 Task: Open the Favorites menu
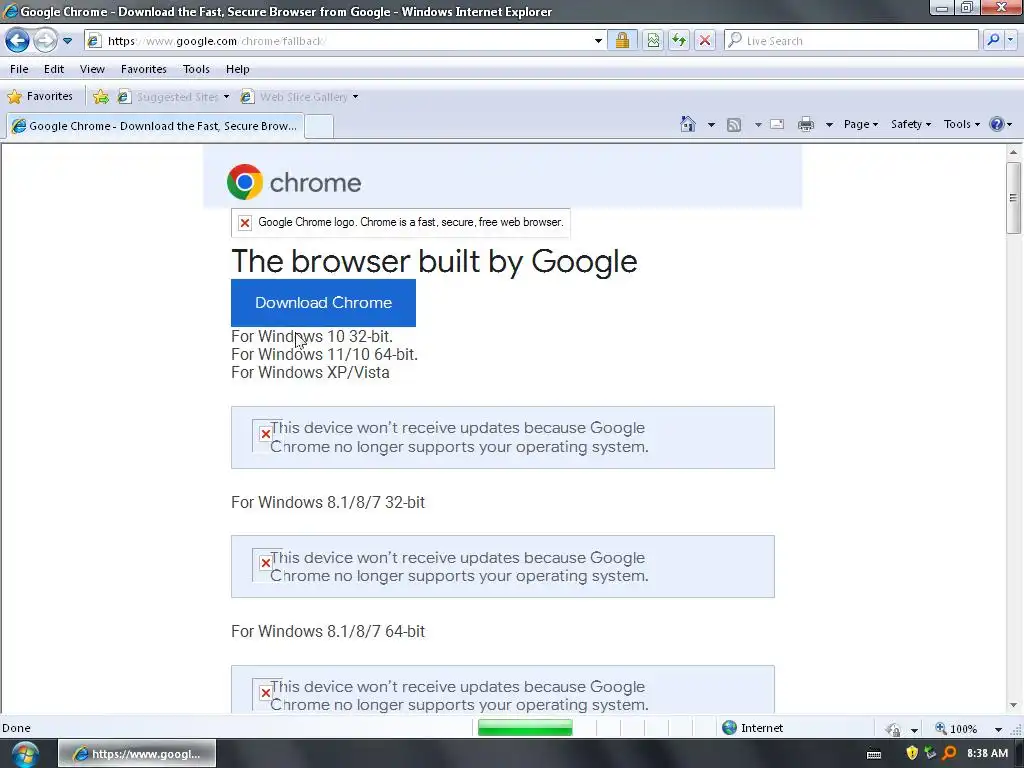[144, 69]
